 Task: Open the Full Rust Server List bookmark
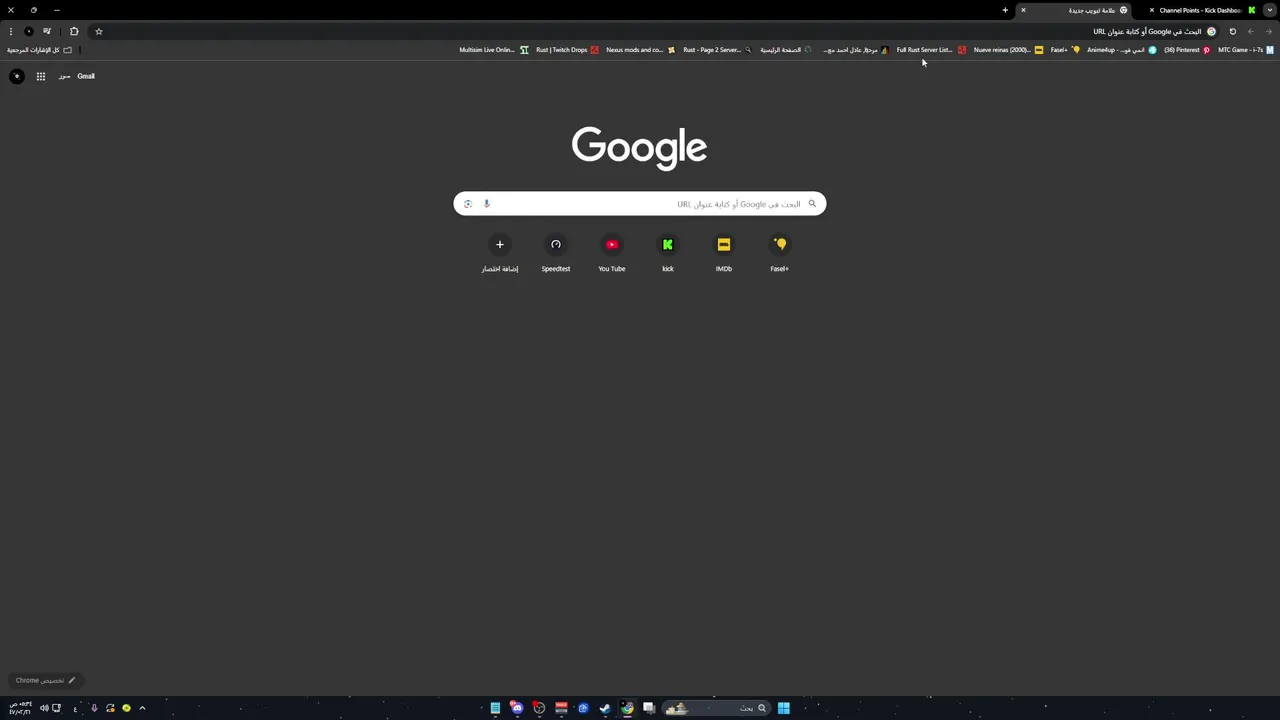point(931,50)
